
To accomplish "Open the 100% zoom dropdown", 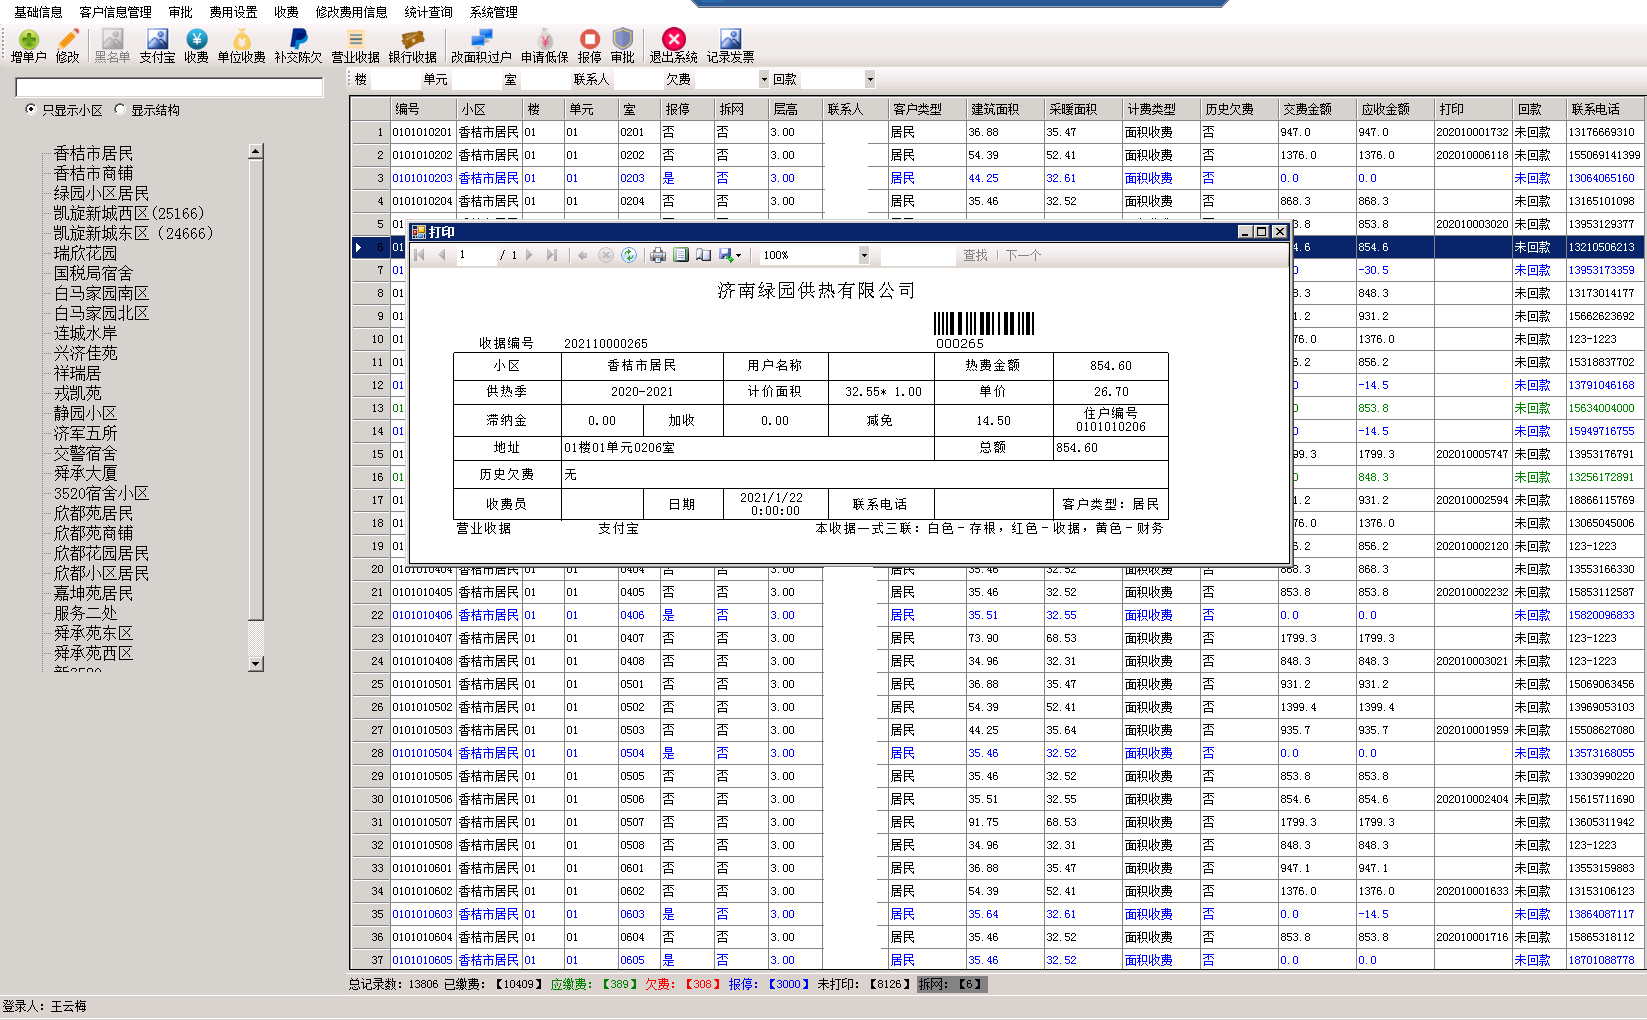I will click(864, 255).
